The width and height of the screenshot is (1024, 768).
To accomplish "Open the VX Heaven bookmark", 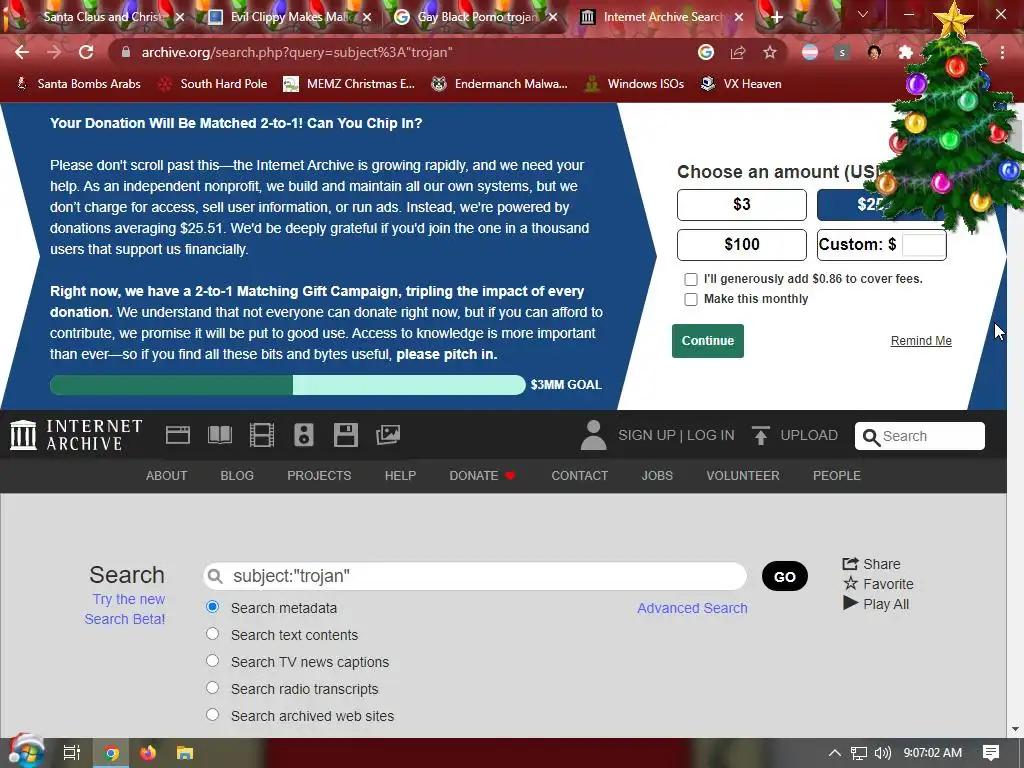I will click(x=741, y=84).
